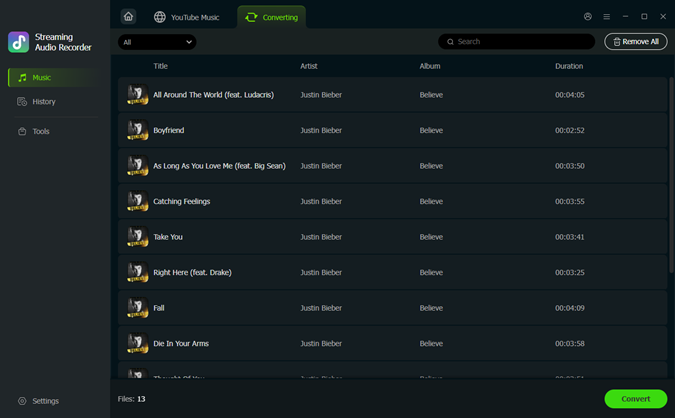The width and height of the screenshot is (675, 418).
Task: Open Settings in the sidebar
Action: click(x=38, y=401)
